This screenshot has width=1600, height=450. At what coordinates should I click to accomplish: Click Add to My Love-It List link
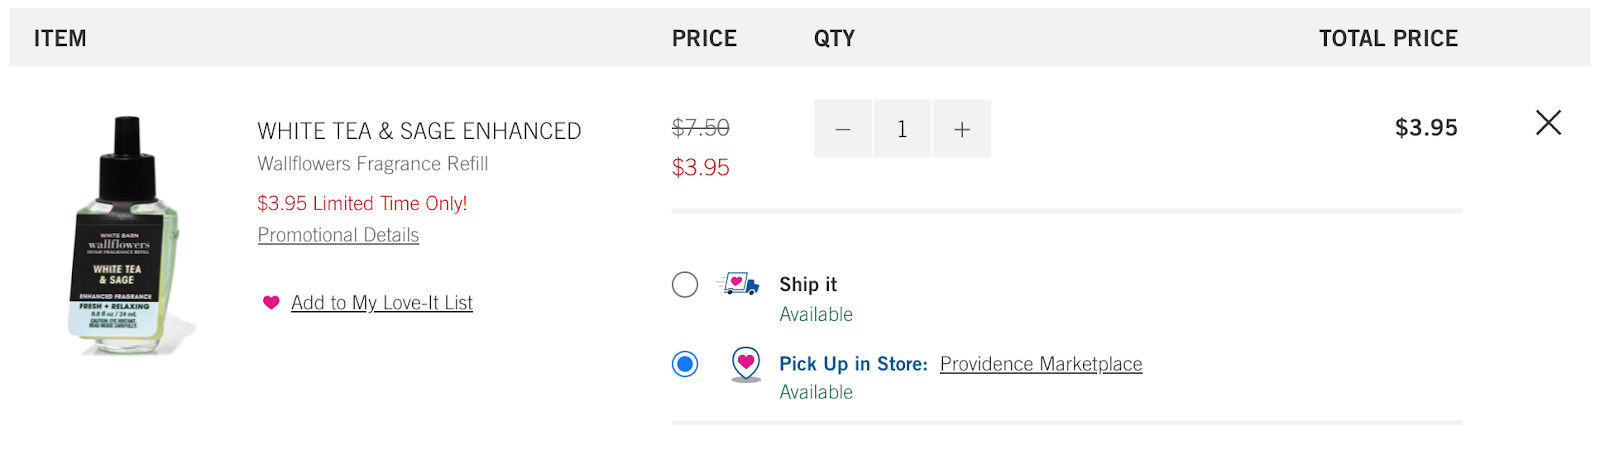point(382,302)
